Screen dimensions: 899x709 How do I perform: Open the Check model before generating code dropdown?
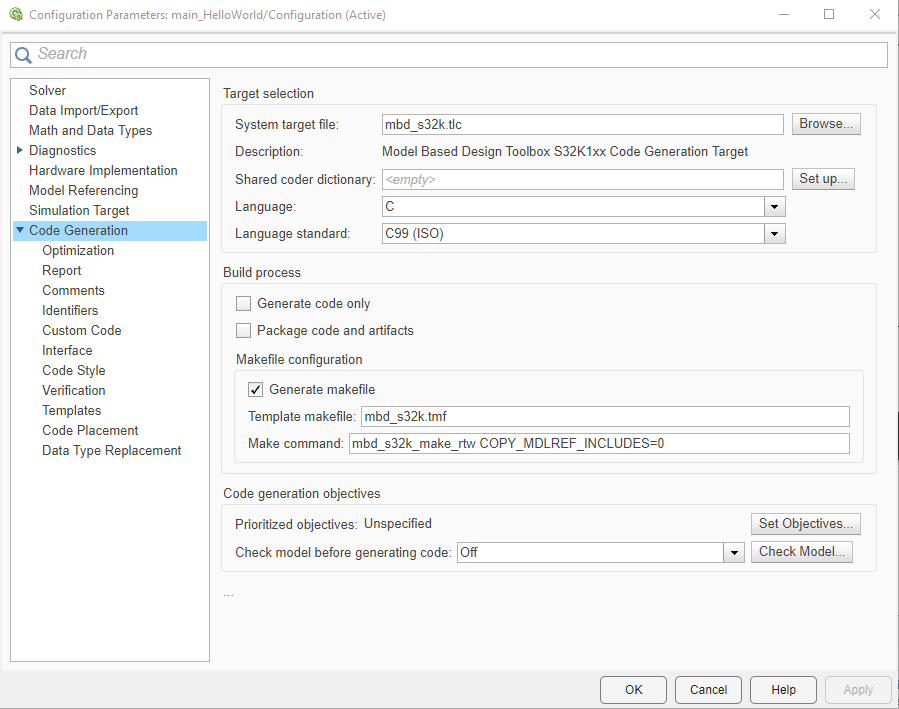[733, 552]
